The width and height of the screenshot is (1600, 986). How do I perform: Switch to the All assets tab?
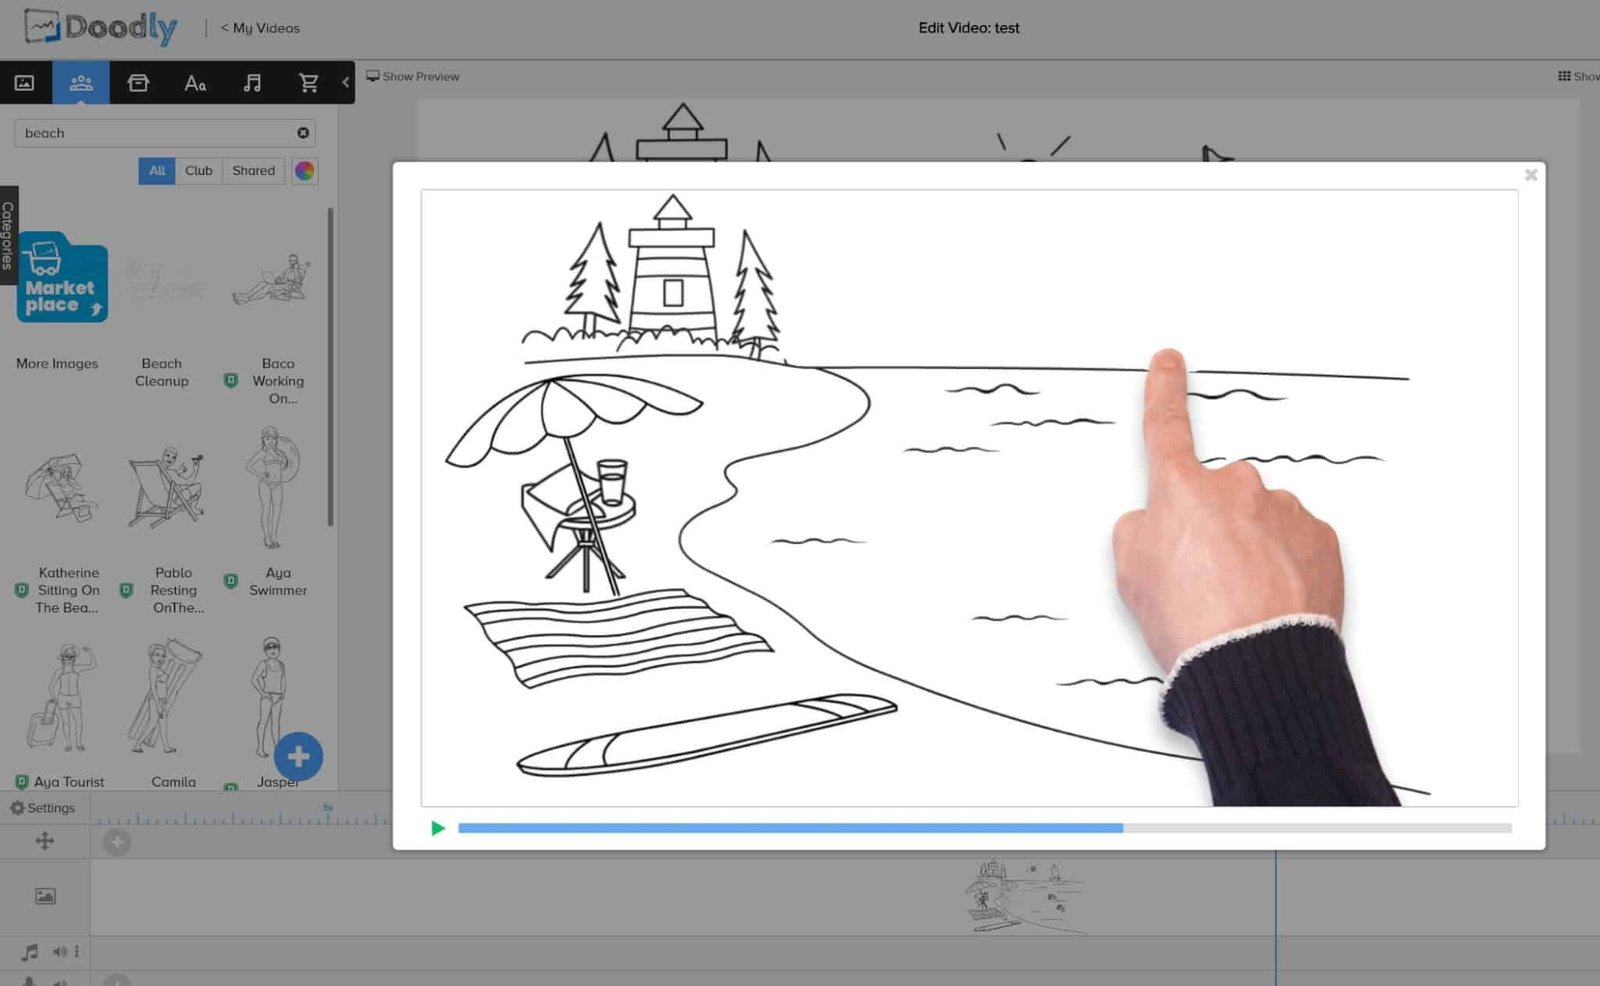click(157, 170)
